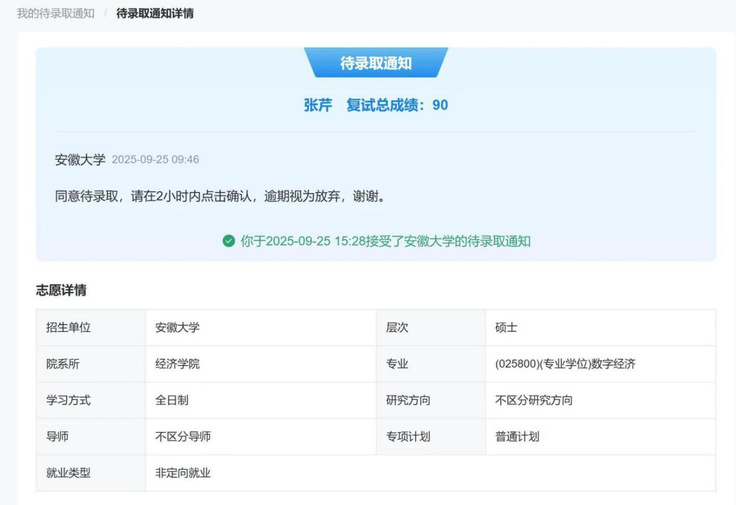This screenshot has height=505, width=736.
Task: Click the 2025-09-25 09:46 timestamp
Action: 155,160
